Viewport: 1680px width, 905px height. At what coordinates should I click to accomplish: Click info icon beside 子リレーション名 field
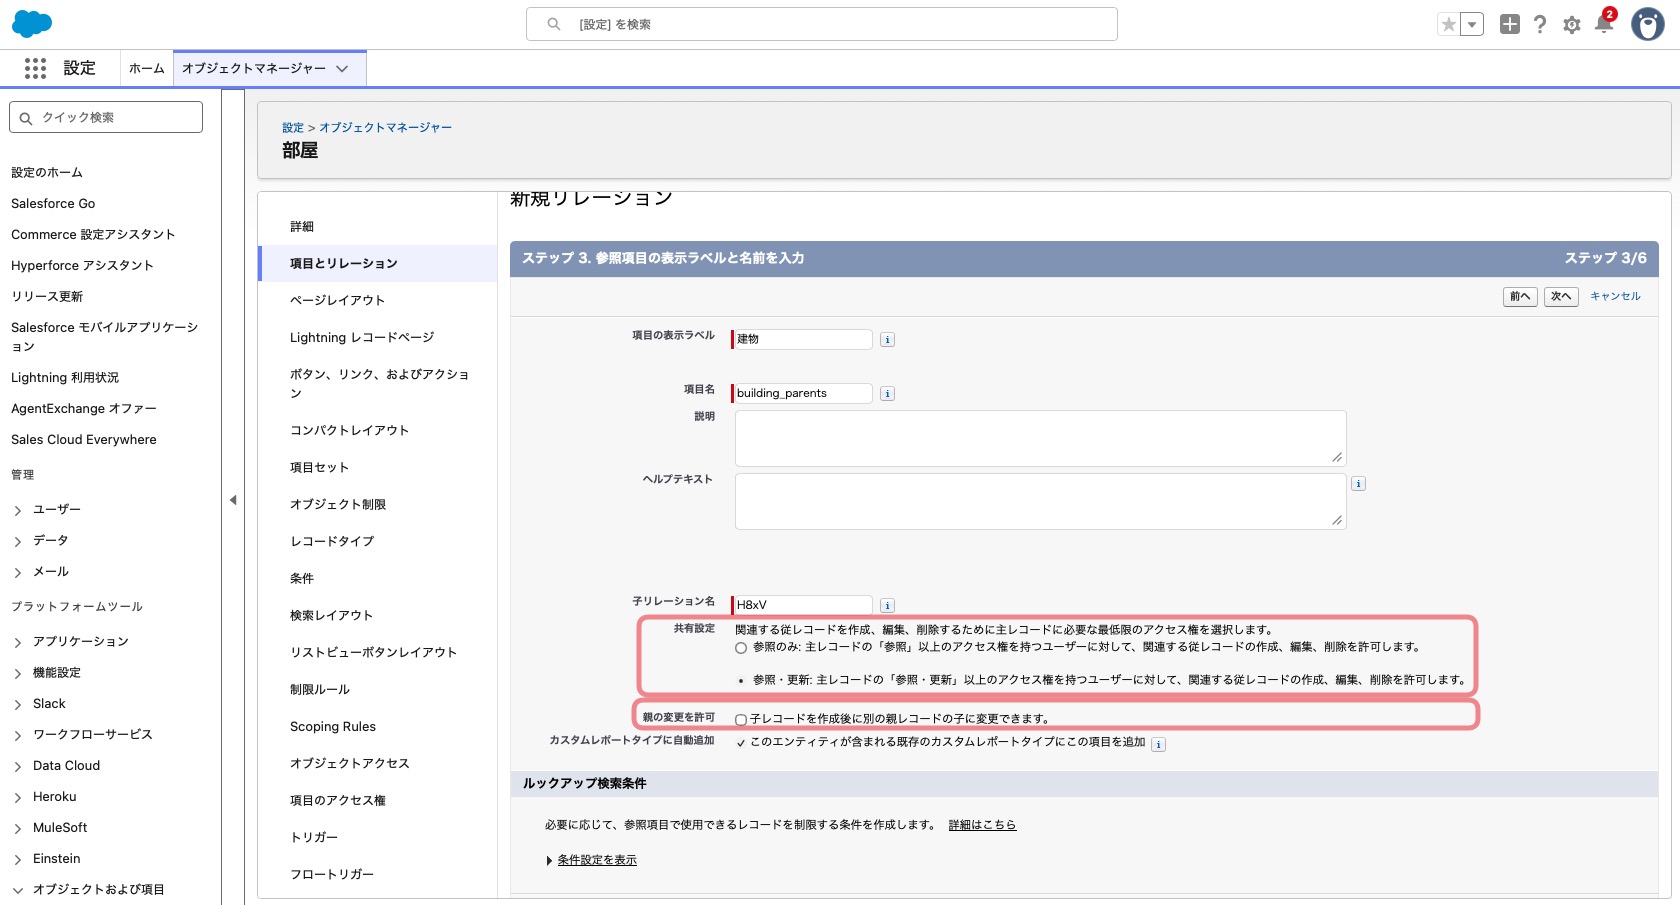coord(887,606)
